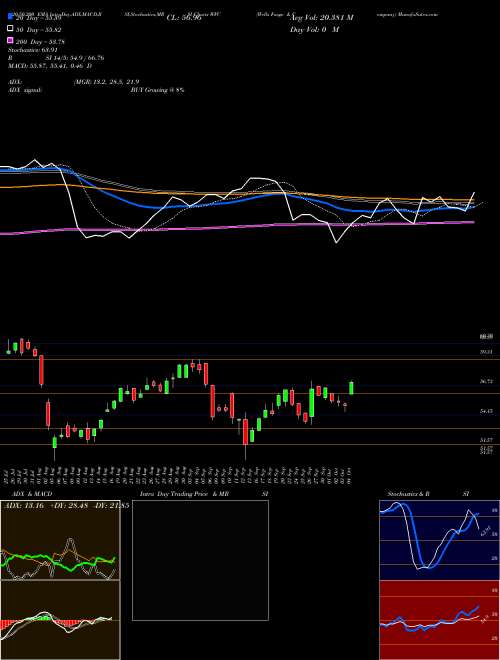Click the 51.57 price axis label
Image resolution: width=500 pixels, height=660 pixels.
[x=487, y=440]
